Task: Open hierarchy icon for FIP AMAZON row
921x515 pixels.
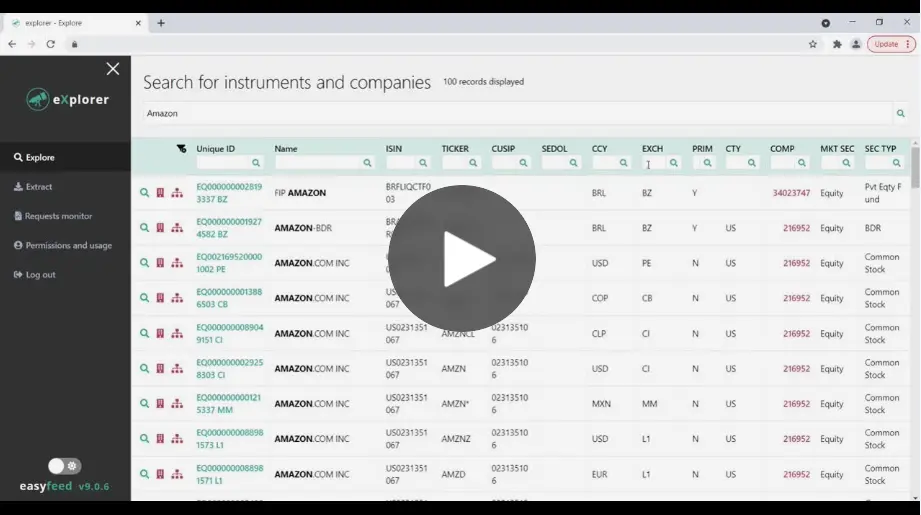Action: [x=177, y=193]
